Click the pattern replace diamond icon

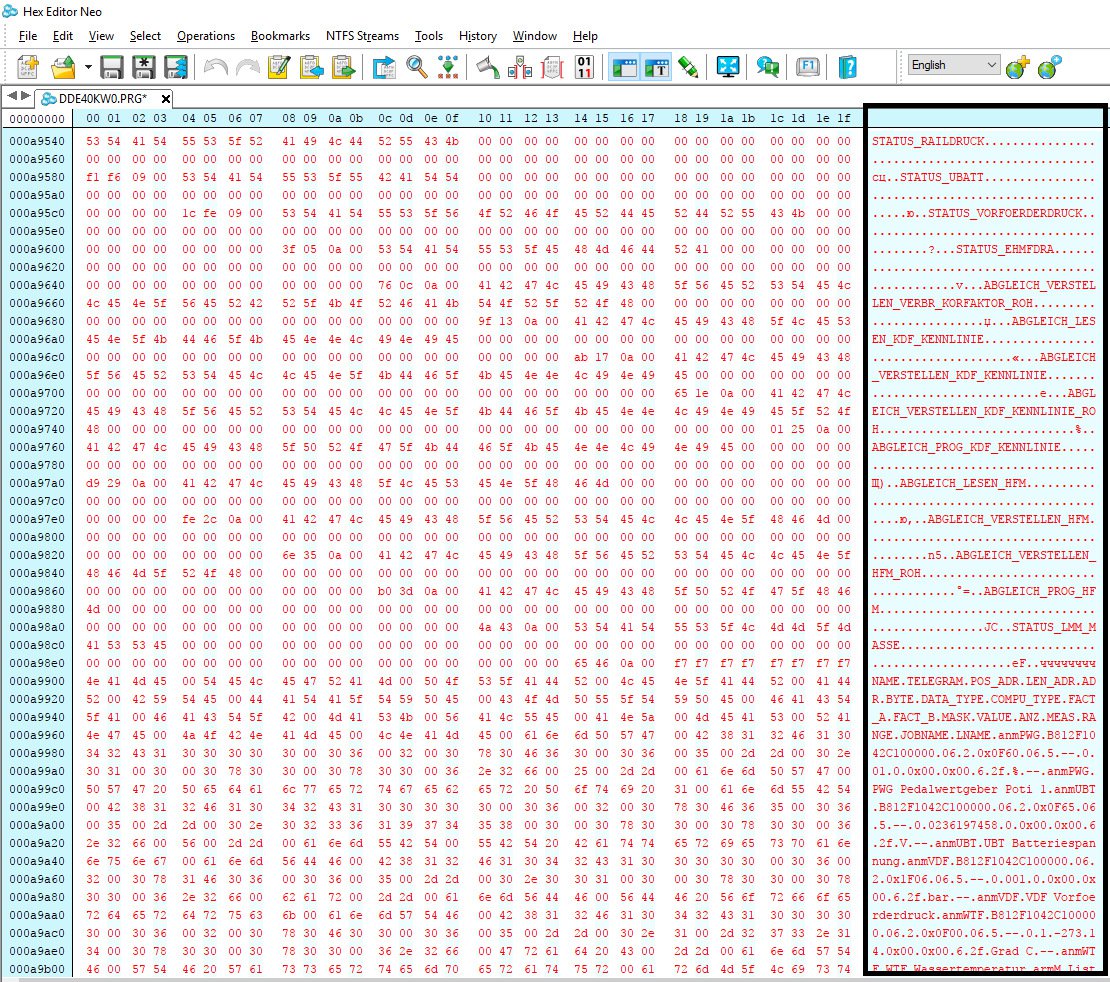click(x=448, y=67)
